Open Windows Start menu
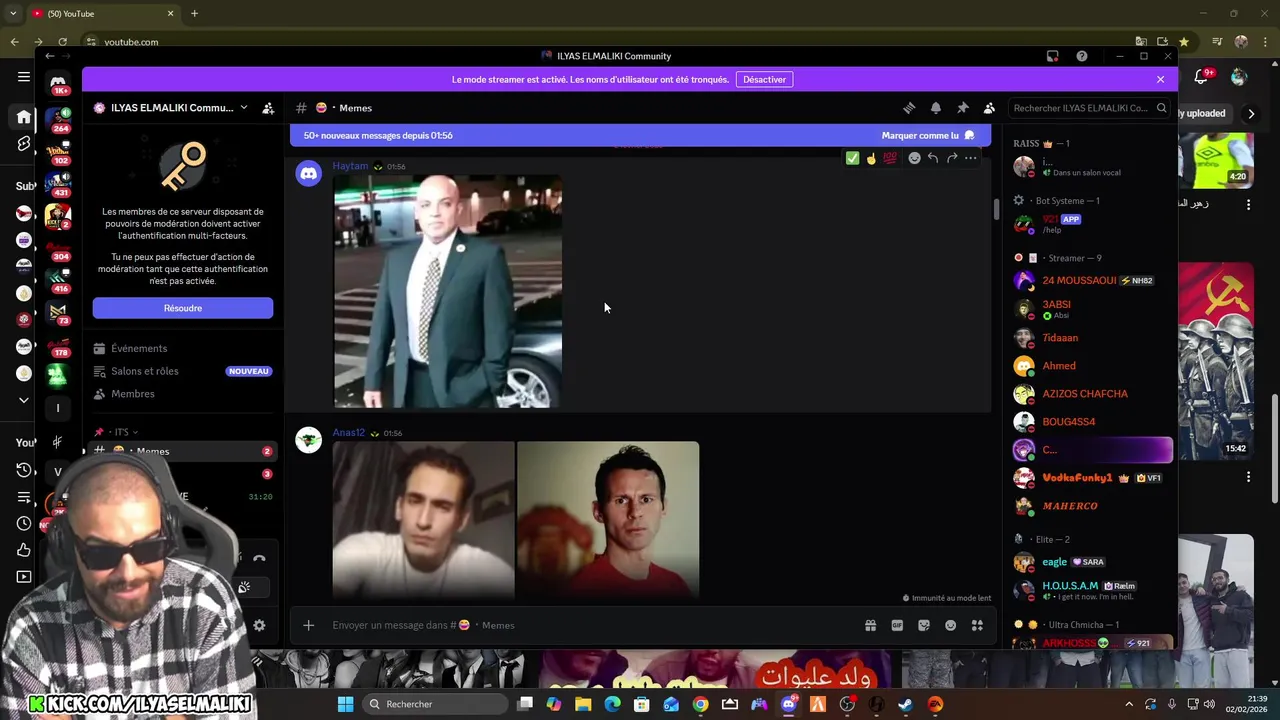 [x=345, y=704]
